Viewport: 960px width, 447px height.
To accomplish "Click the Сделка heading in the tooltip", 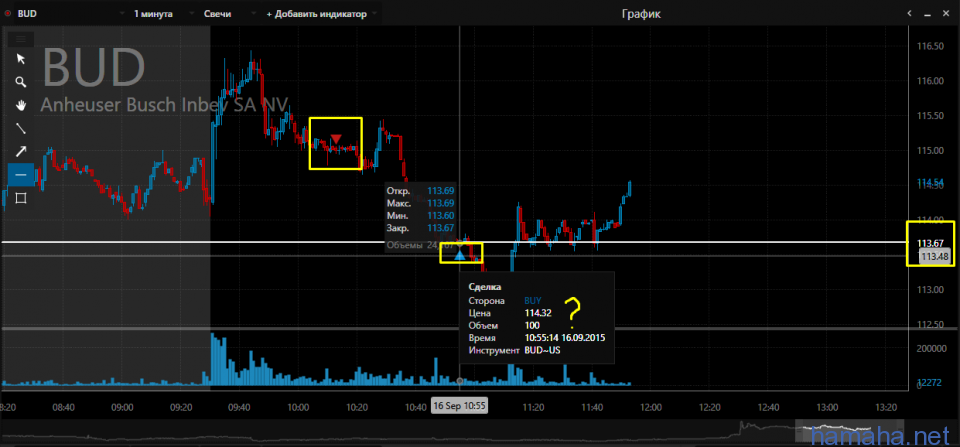I will coord(484,287).
